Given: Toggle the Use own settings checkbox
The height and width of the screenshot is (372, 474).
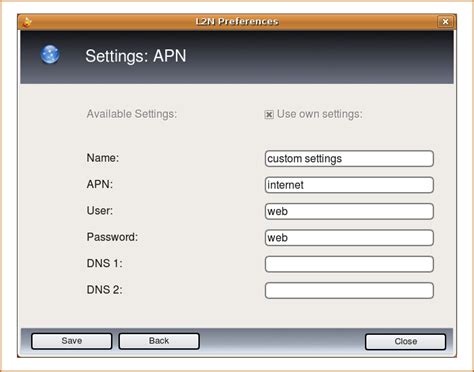Looking at the screenshot, I should tap(269, 115).
